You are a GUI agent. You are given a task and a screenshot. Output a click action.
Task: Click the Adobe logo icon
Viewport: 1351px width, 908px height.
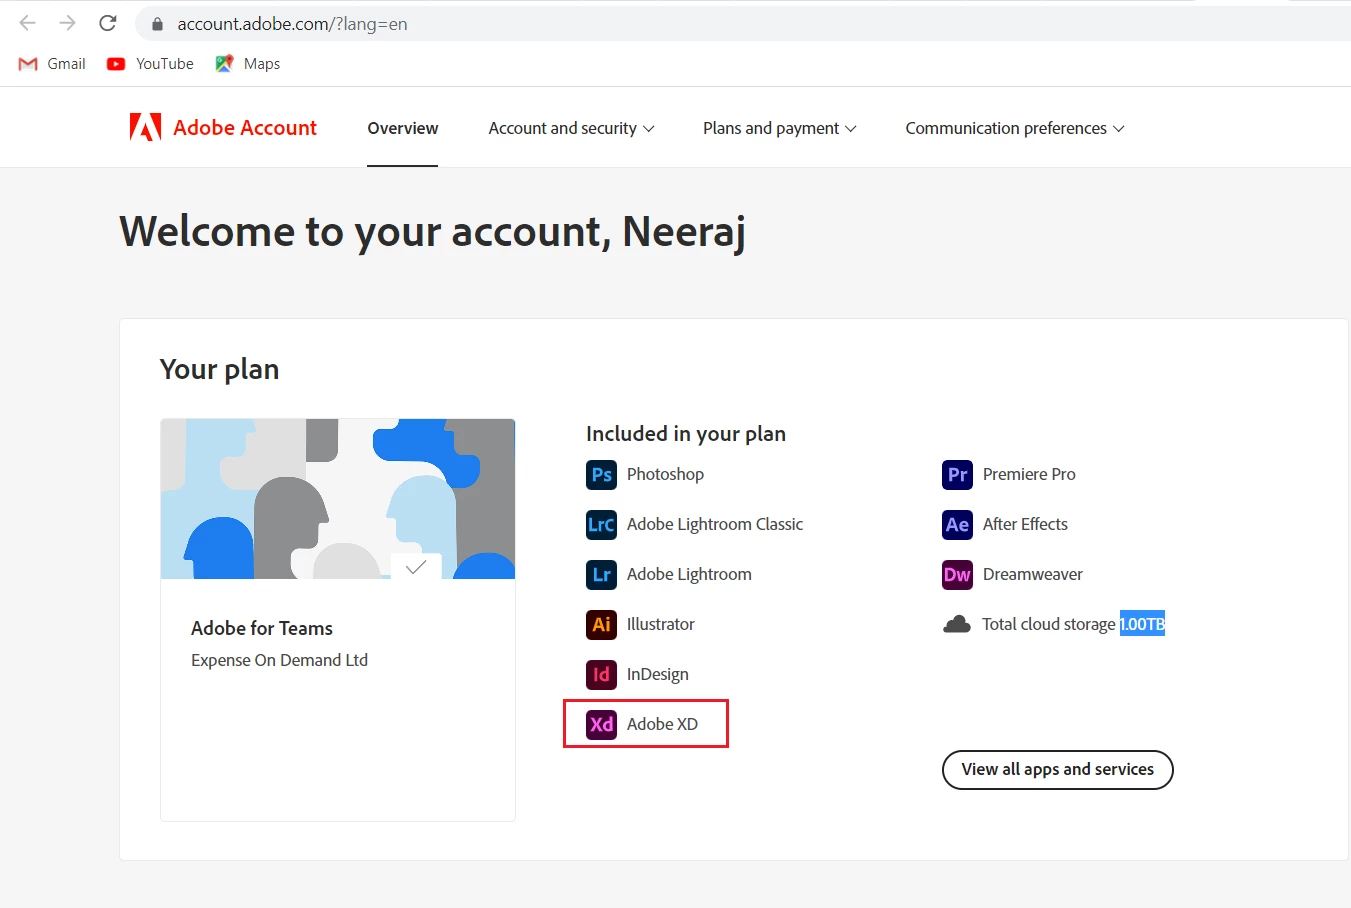pyautogui.click(x=145, y=127)
